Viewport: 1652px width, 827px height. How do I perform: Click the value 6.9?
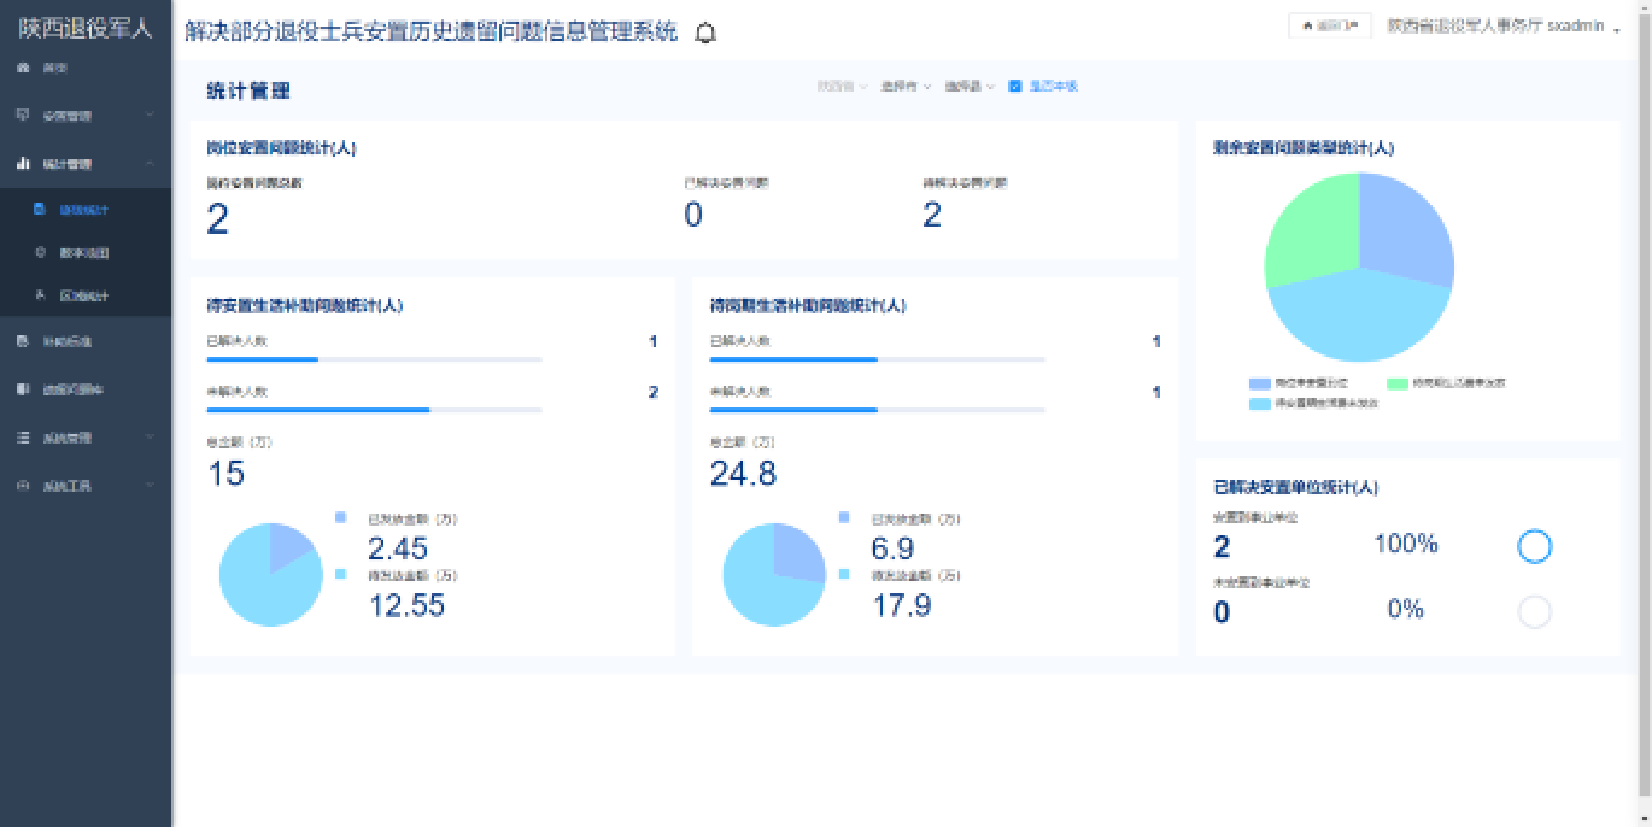[892, 548]
